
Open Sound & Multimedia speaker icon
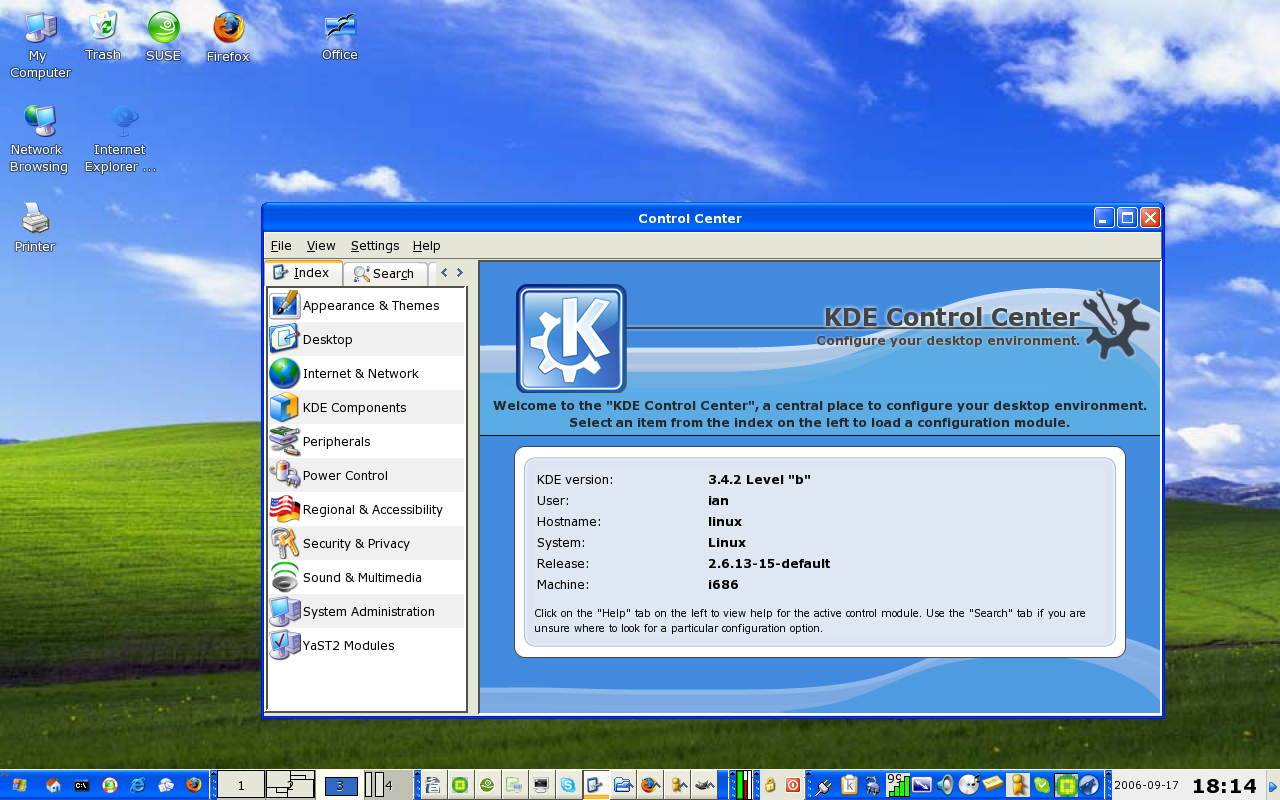pyautogui.click(x=284, y=577)
